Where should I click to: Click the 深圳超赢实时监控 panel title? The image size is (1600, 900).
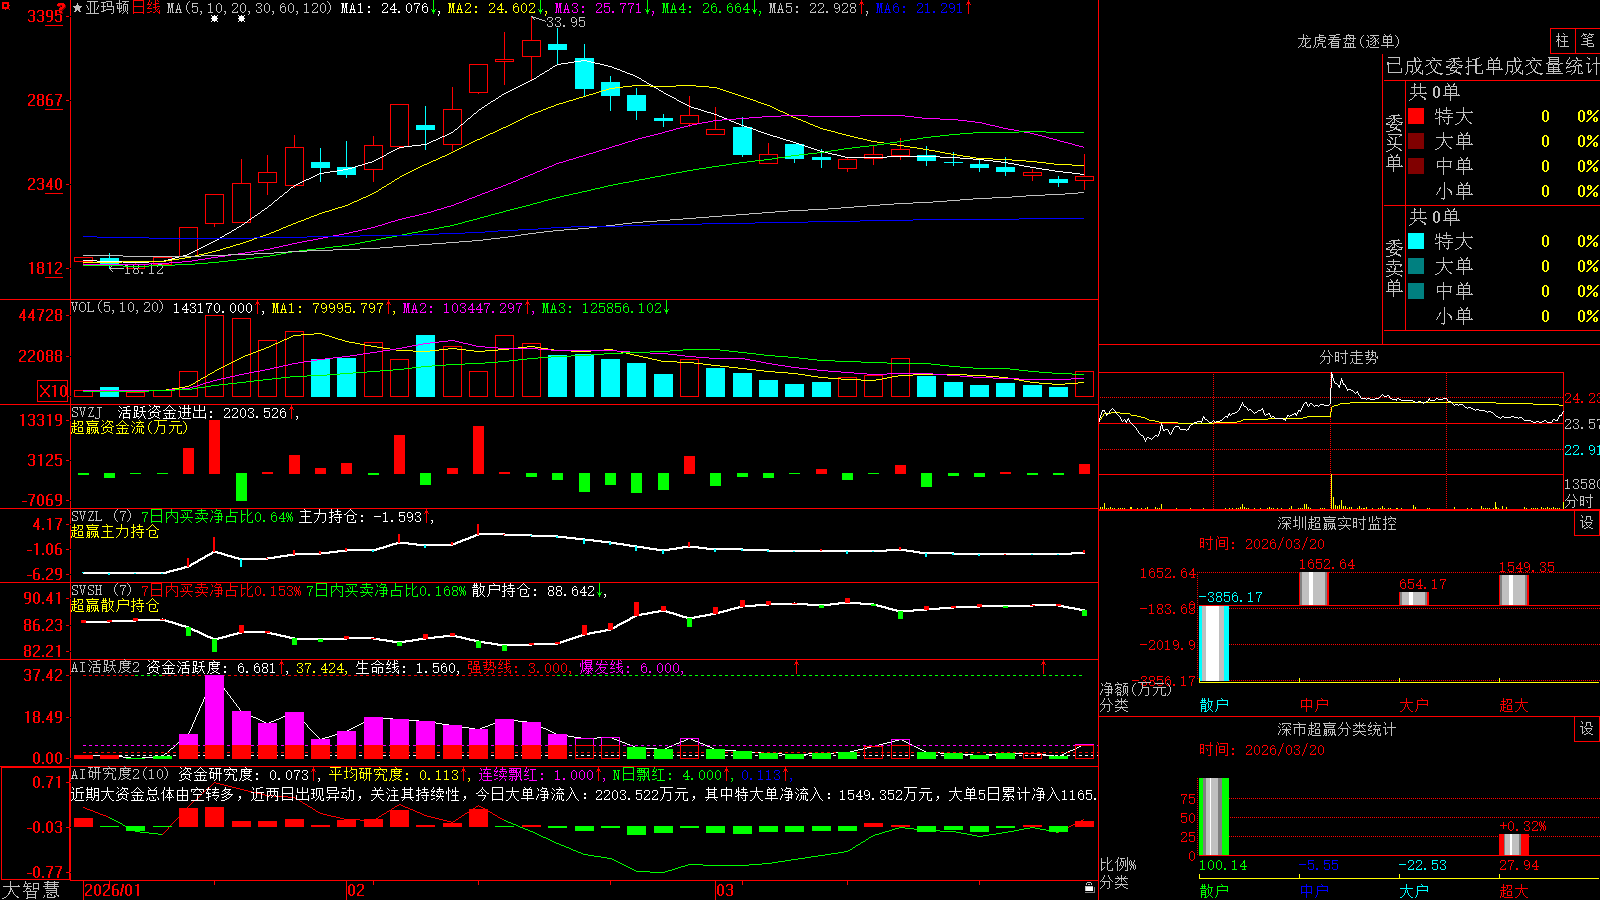click(1337, 523)
